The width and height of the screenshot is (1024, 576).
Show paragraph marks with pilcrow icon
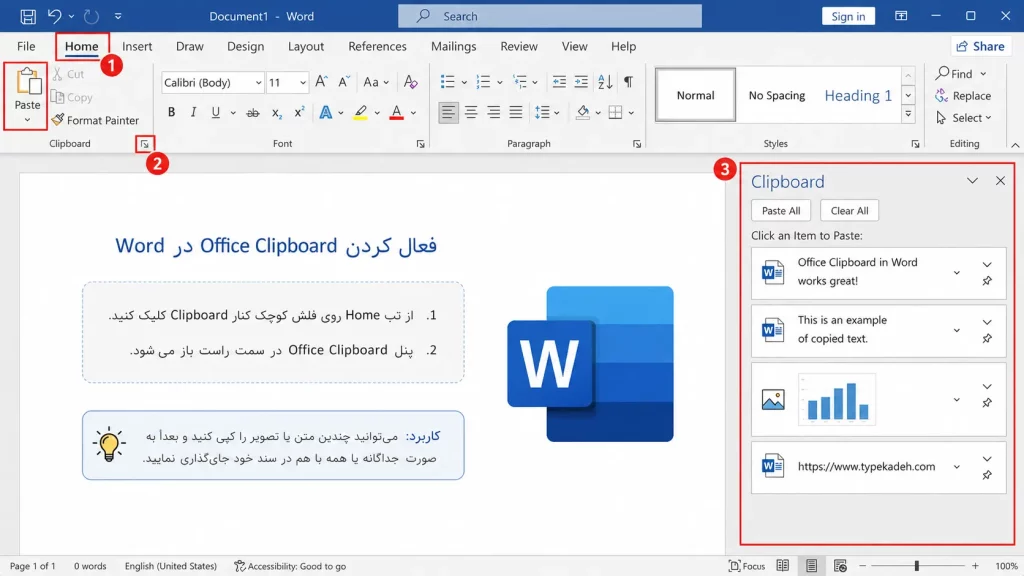(628, 82)
